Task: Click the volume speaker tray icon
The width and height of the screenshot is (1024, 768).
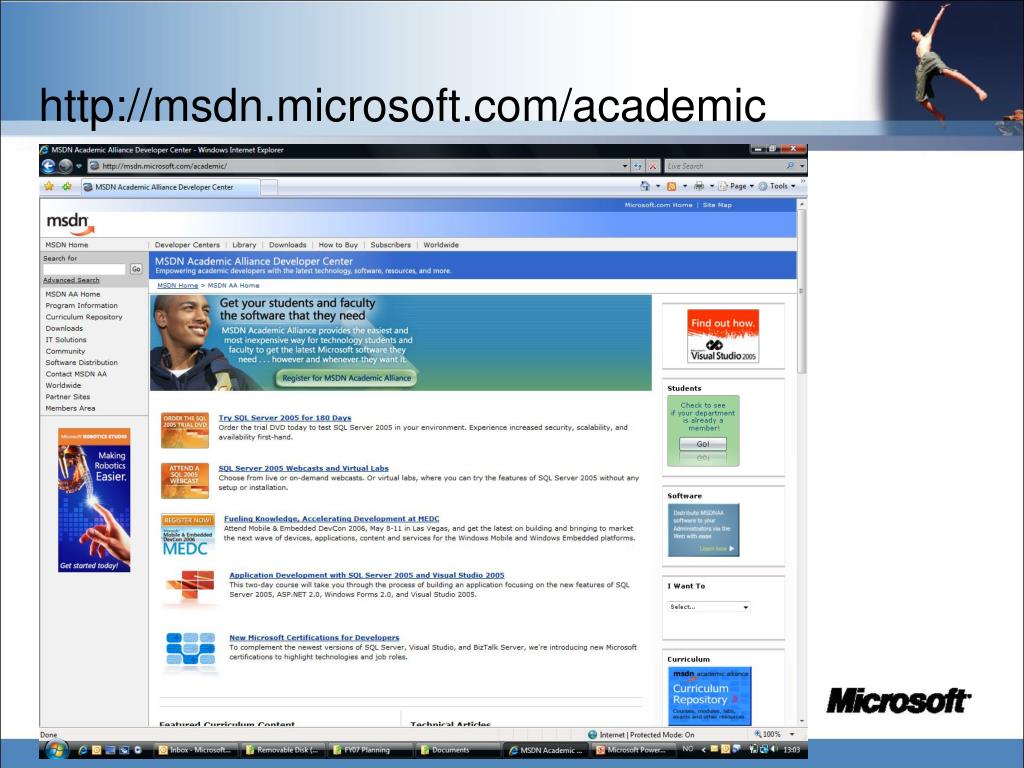Action: point(775,750)
